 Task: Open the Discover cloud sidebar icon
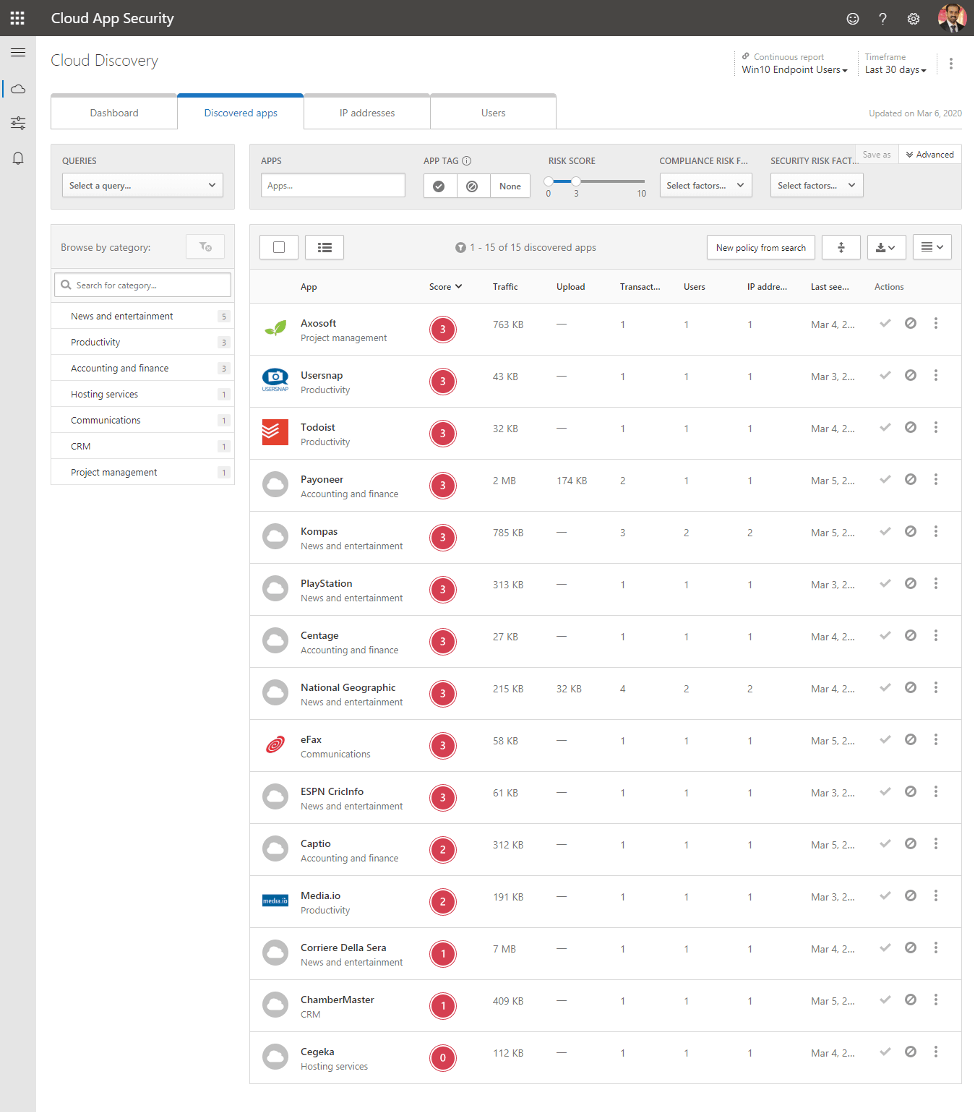[18, 89]
